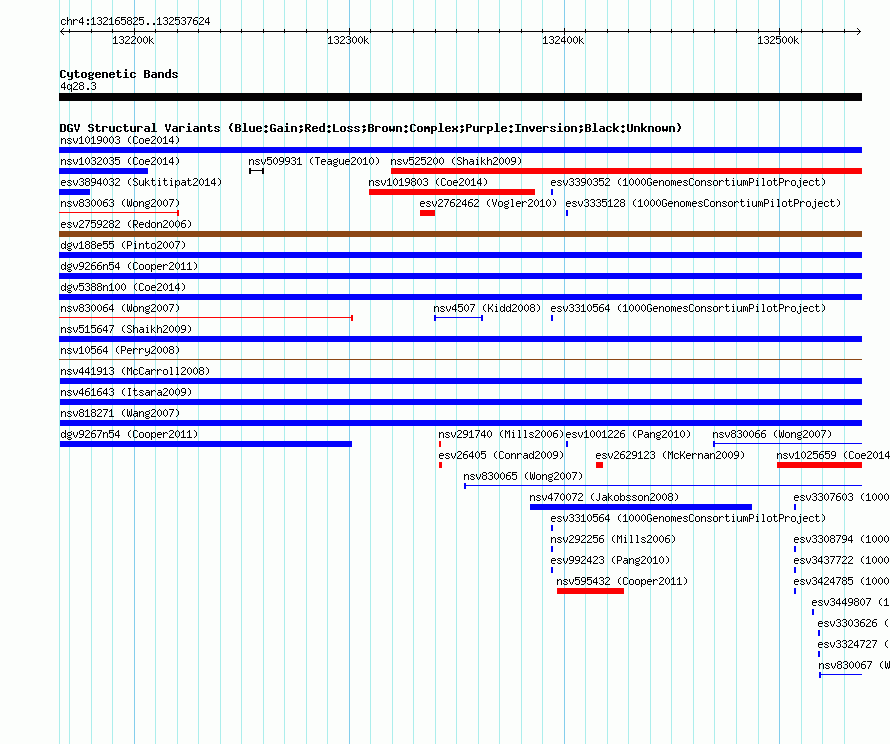Click nsv291740 (Mills2006) label
The height and width of the screenshot is (744, 890).
pyautogui.click(x=501, y=434)
